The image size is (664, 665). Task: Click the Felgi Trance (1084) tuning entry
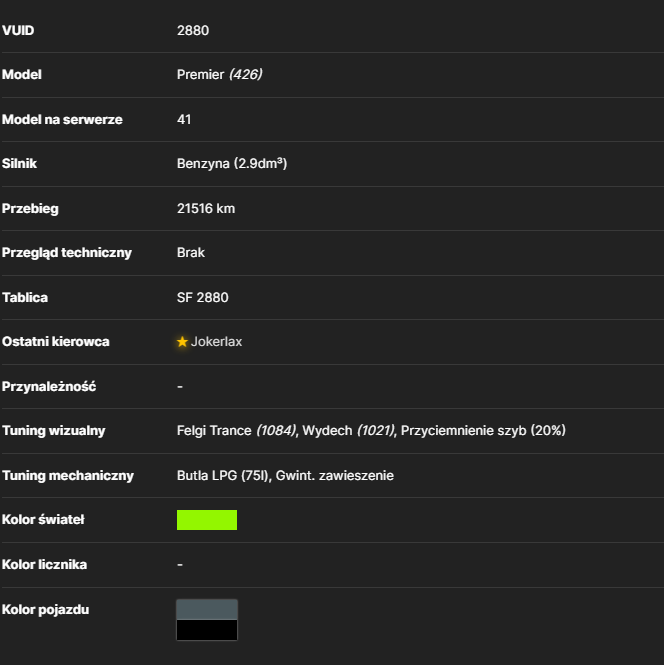[x=237, y=431]
